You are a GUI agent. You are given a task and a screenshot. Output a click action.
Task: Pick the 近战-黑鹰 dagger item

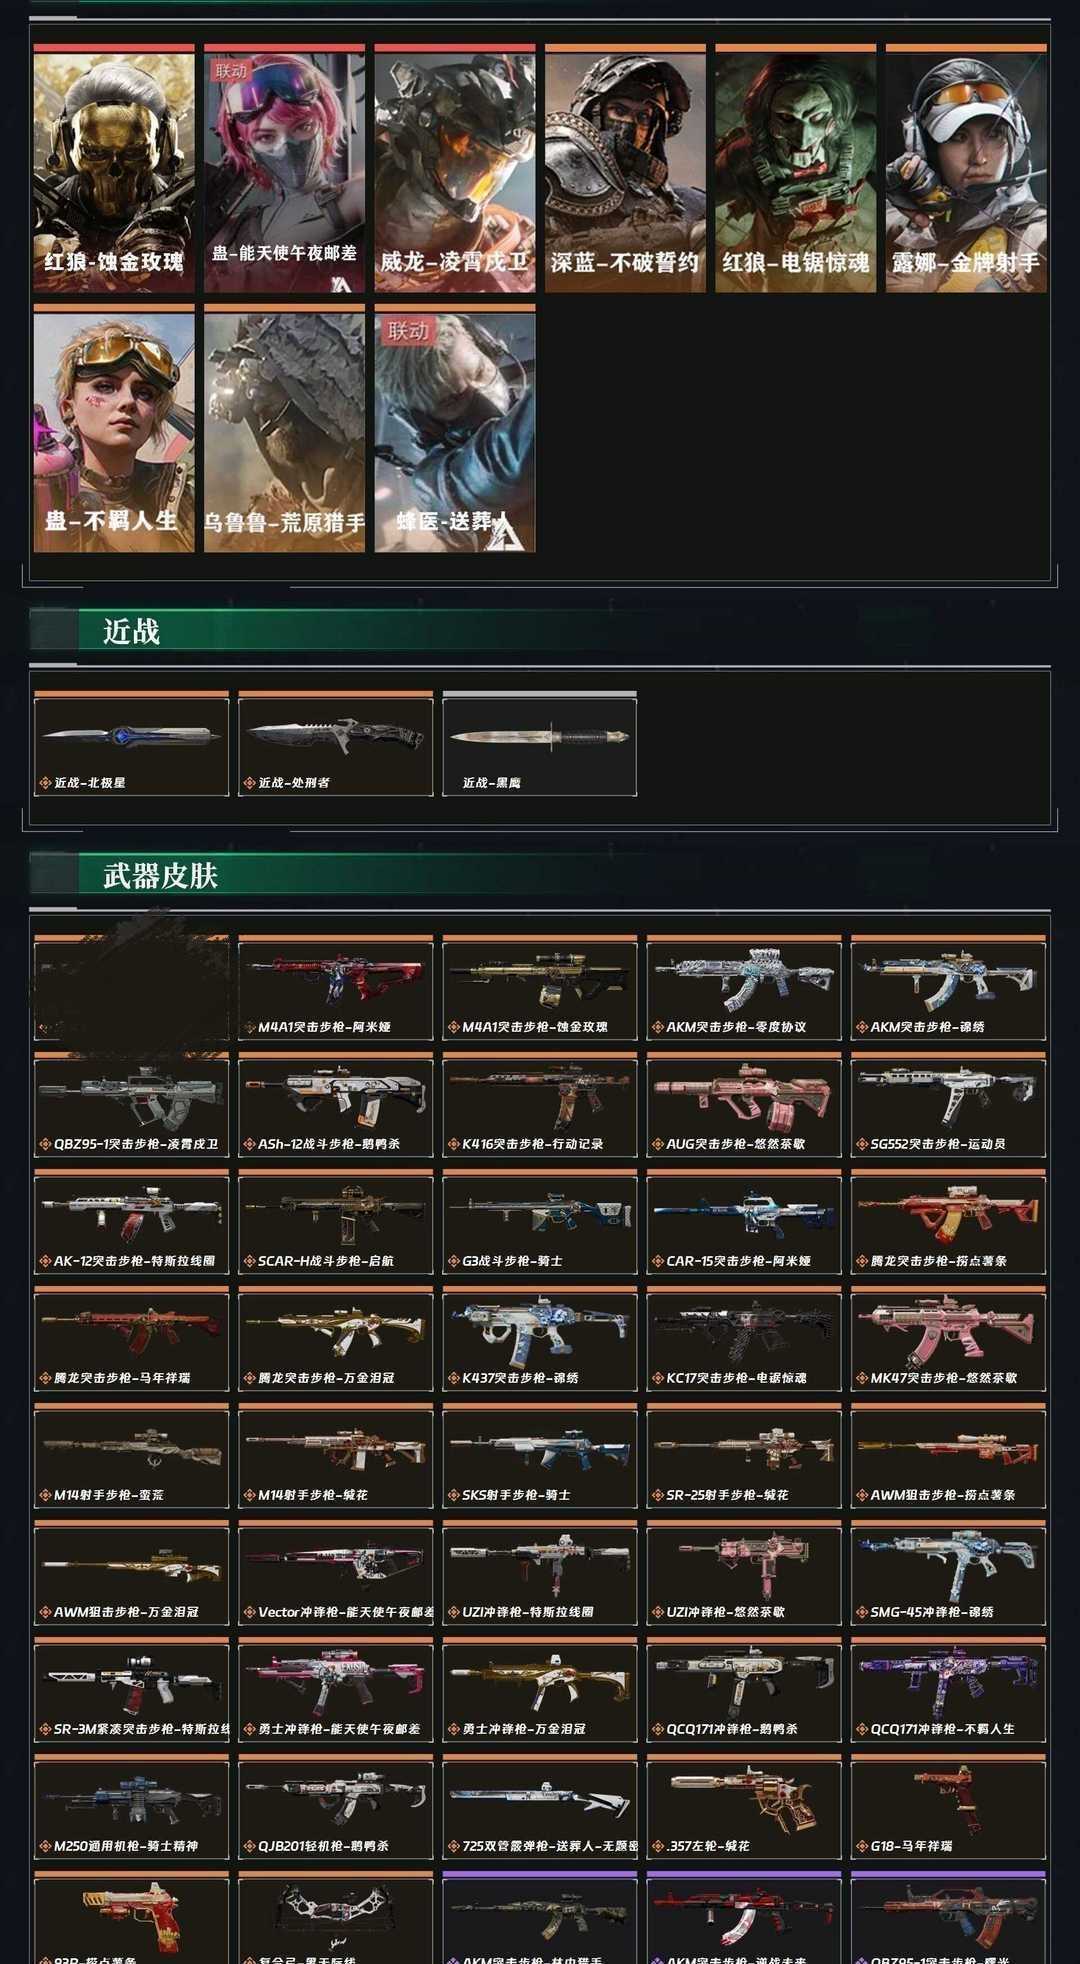click(540, 744)
